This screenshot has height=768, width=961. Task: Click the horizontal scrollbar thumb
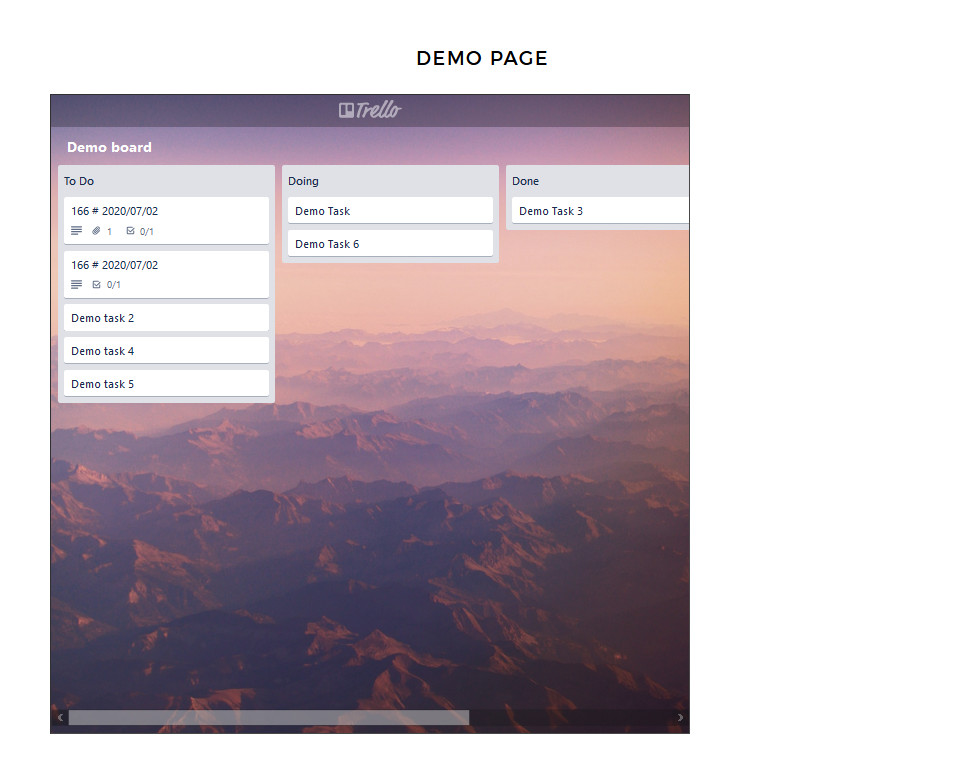click(x=268, y=718)
